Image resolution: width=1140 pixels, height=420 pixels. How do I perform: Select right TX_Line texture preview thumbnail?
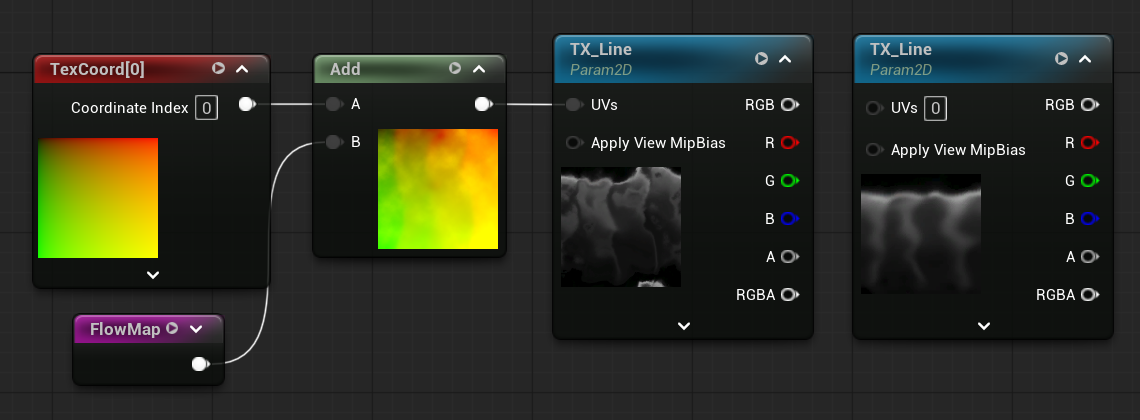point(921,234)
